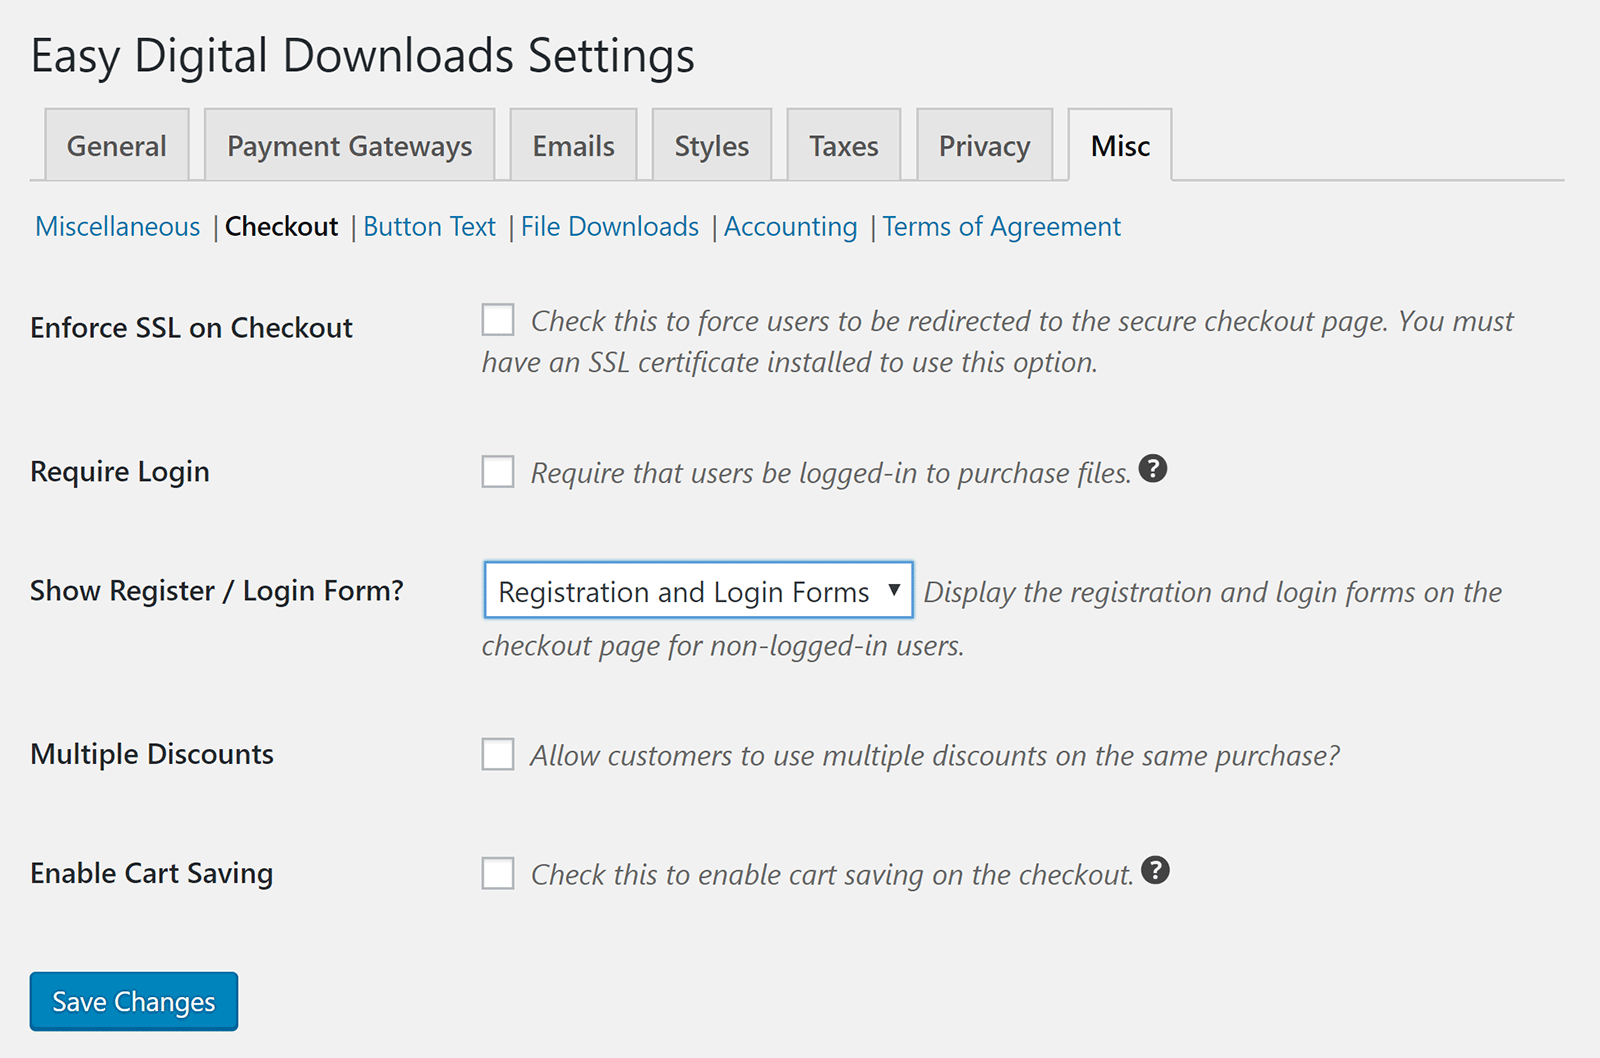Click the Enforce SSL on Checkout label
1600x1058 pixels.
[192, 328]
